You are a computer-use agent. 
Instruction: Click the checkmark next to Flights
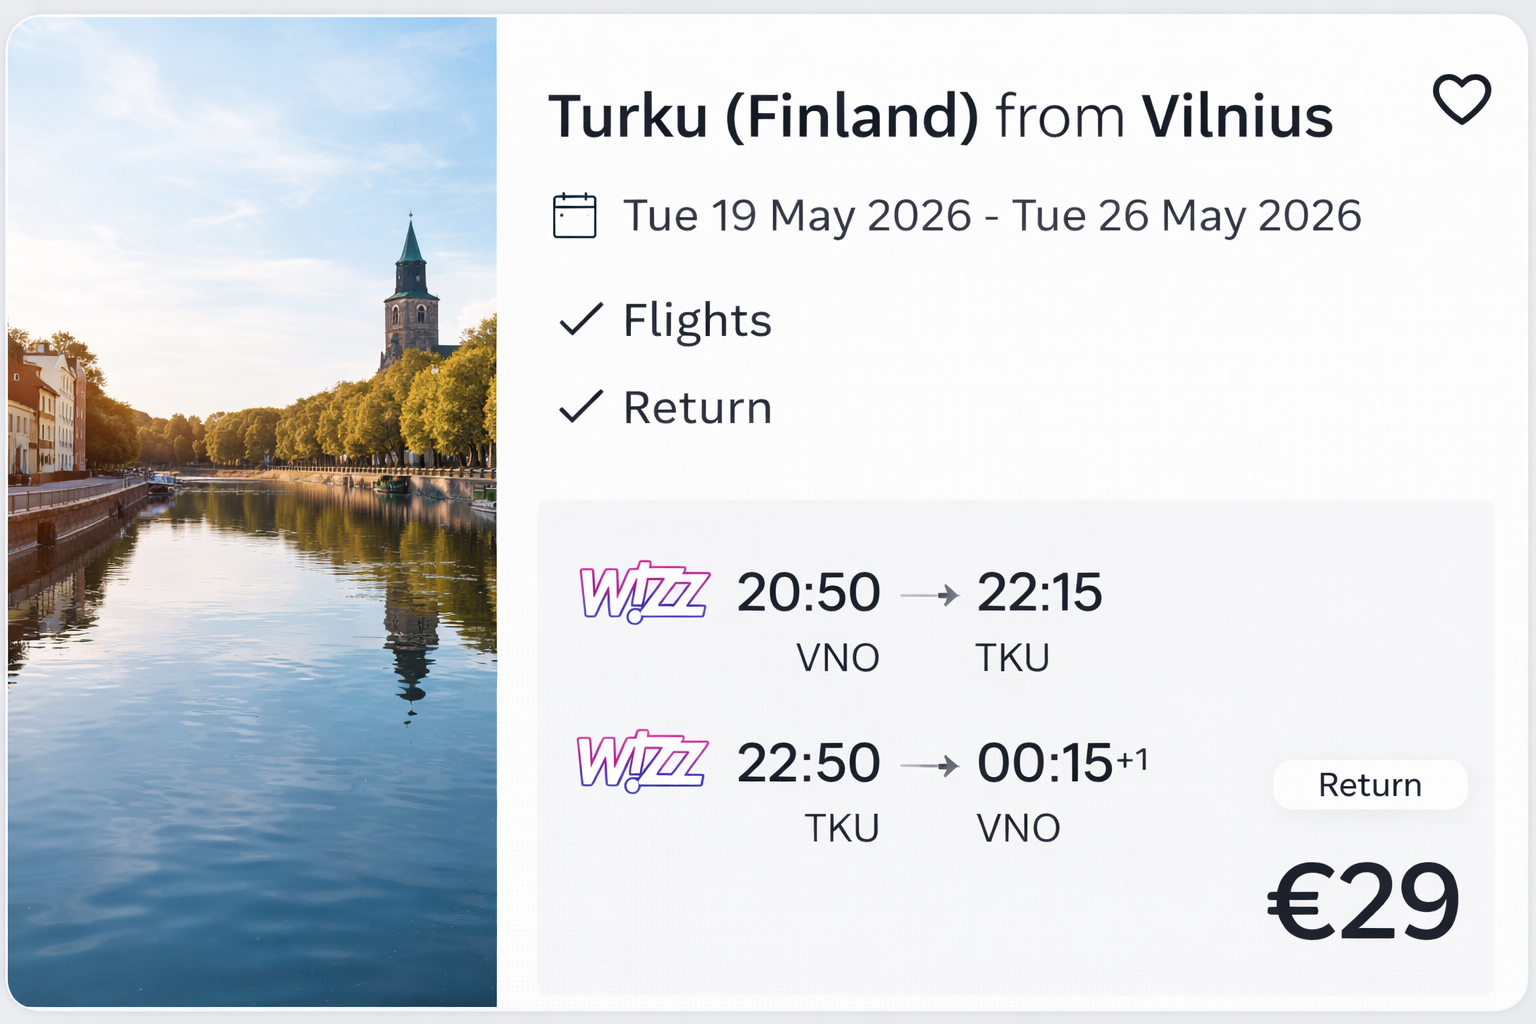581,320
